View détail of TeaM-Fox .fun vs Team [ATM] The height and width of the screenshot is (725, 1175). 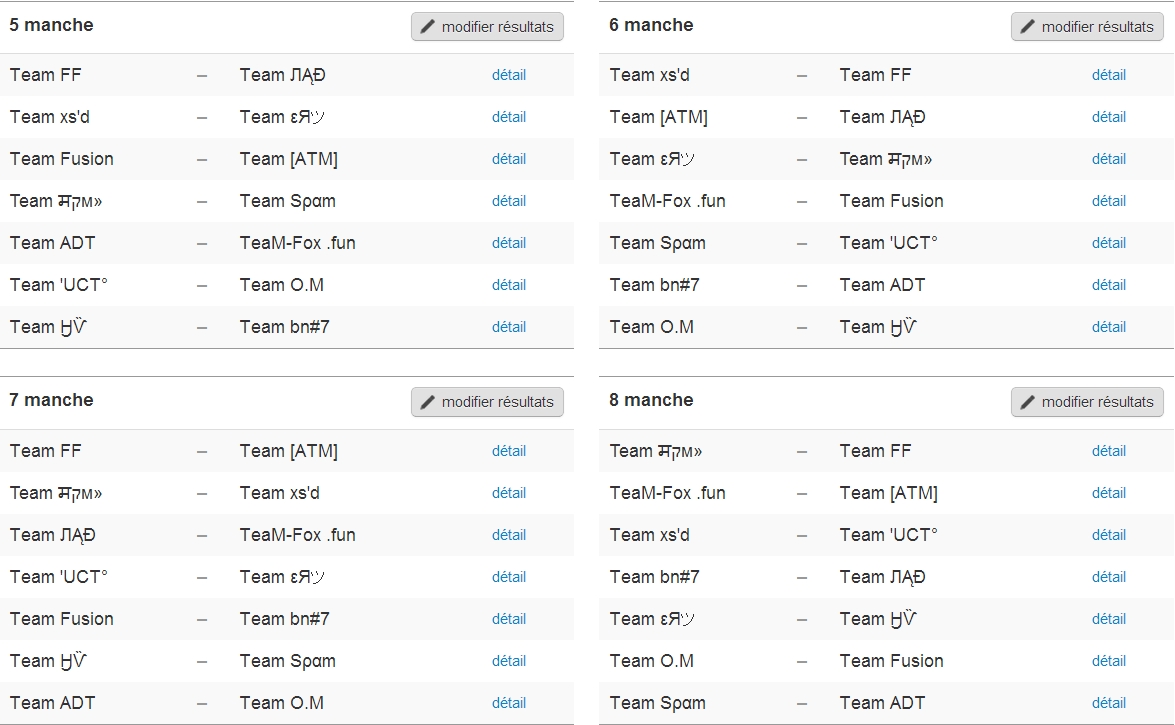pyautogui.click(x=1109, y=493)
